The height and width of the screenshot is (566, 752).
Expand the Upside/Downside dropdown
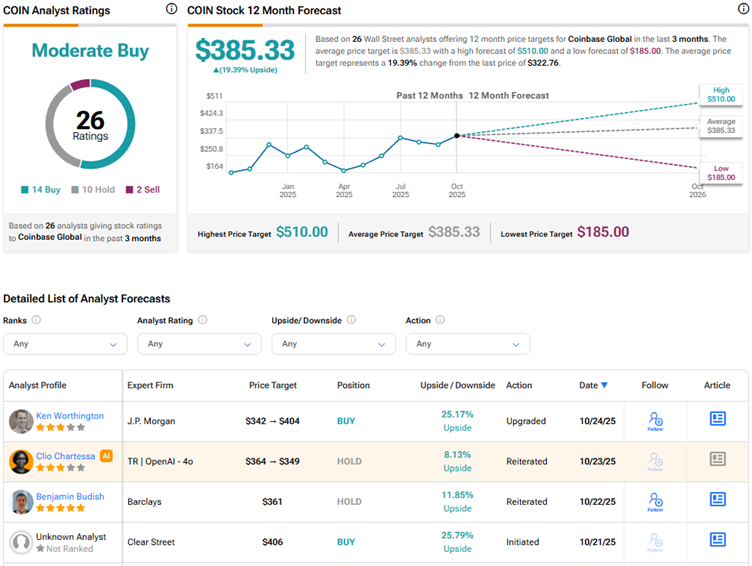coord(334,344)
